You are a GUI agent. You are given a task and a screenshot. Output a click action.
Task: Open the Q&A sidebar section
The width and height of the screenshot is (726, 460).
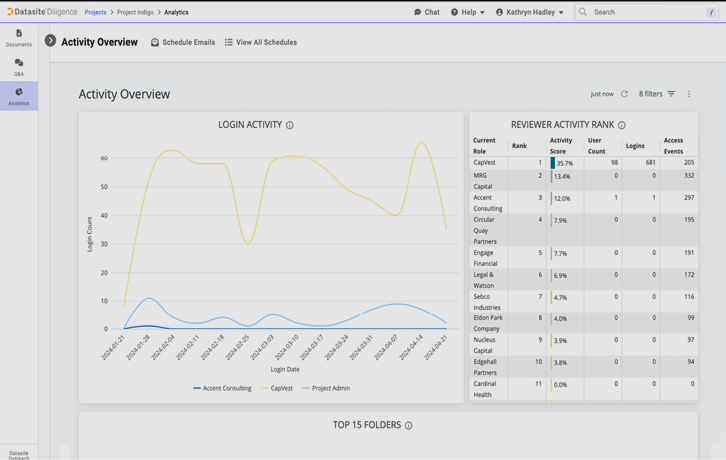[x=18, y=66]
